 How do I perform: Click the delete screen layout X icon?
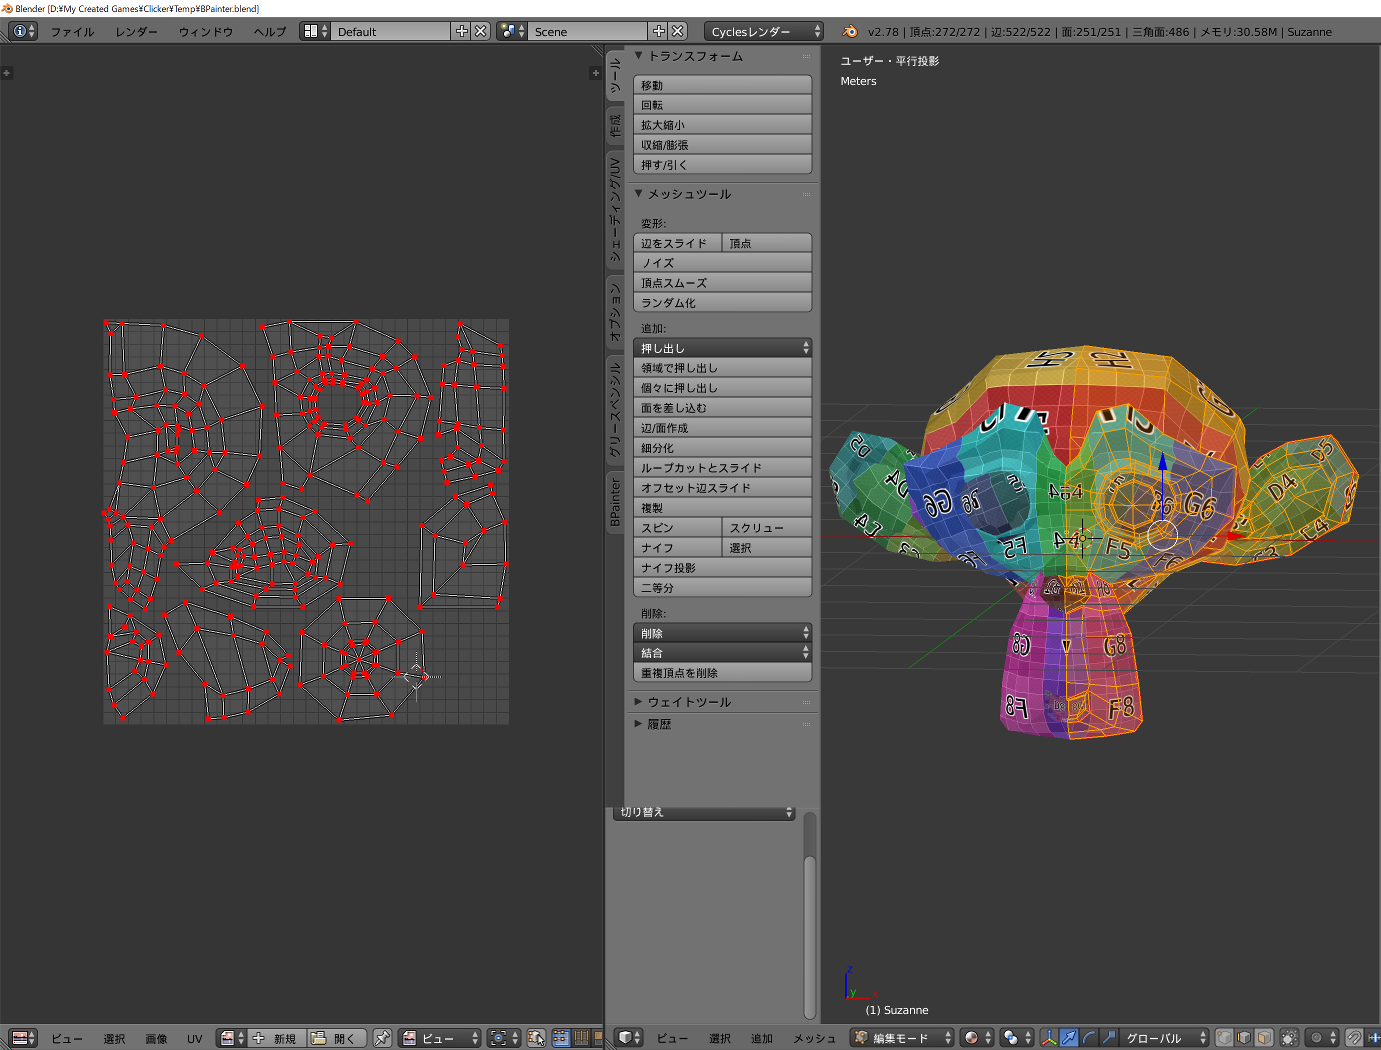coord(481,31)
